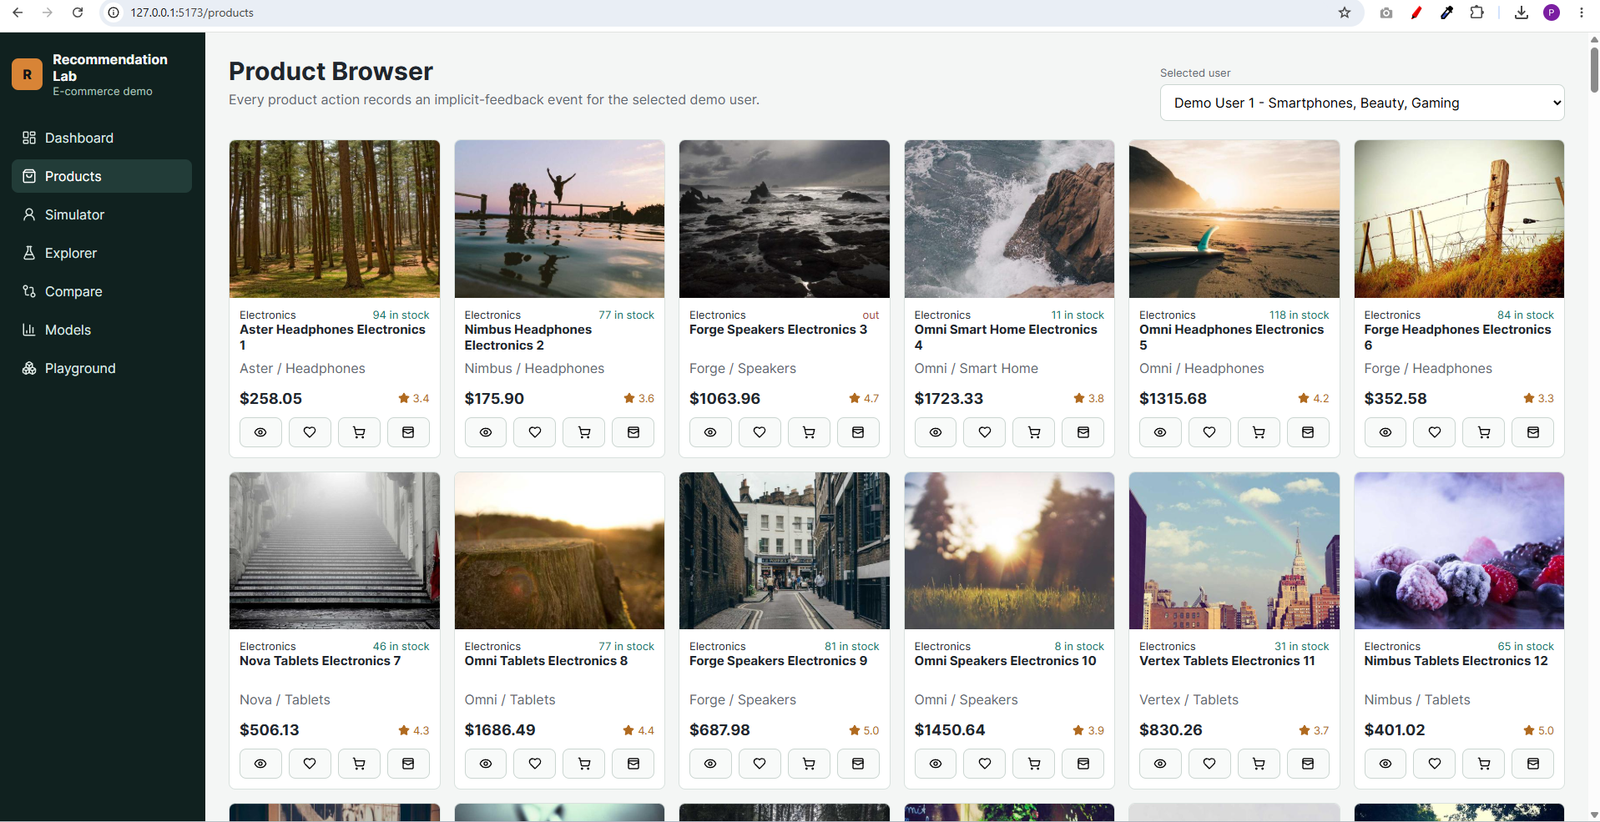Reload the page with browser refresh button
Viewport: 1600px width, 822px height.
78,13
